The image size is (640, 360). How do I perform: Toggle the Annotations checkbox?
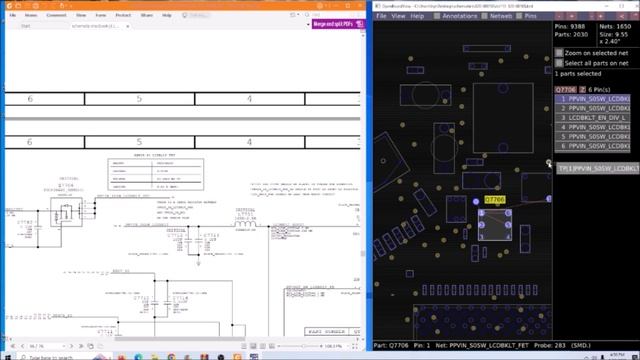(437, 16)
